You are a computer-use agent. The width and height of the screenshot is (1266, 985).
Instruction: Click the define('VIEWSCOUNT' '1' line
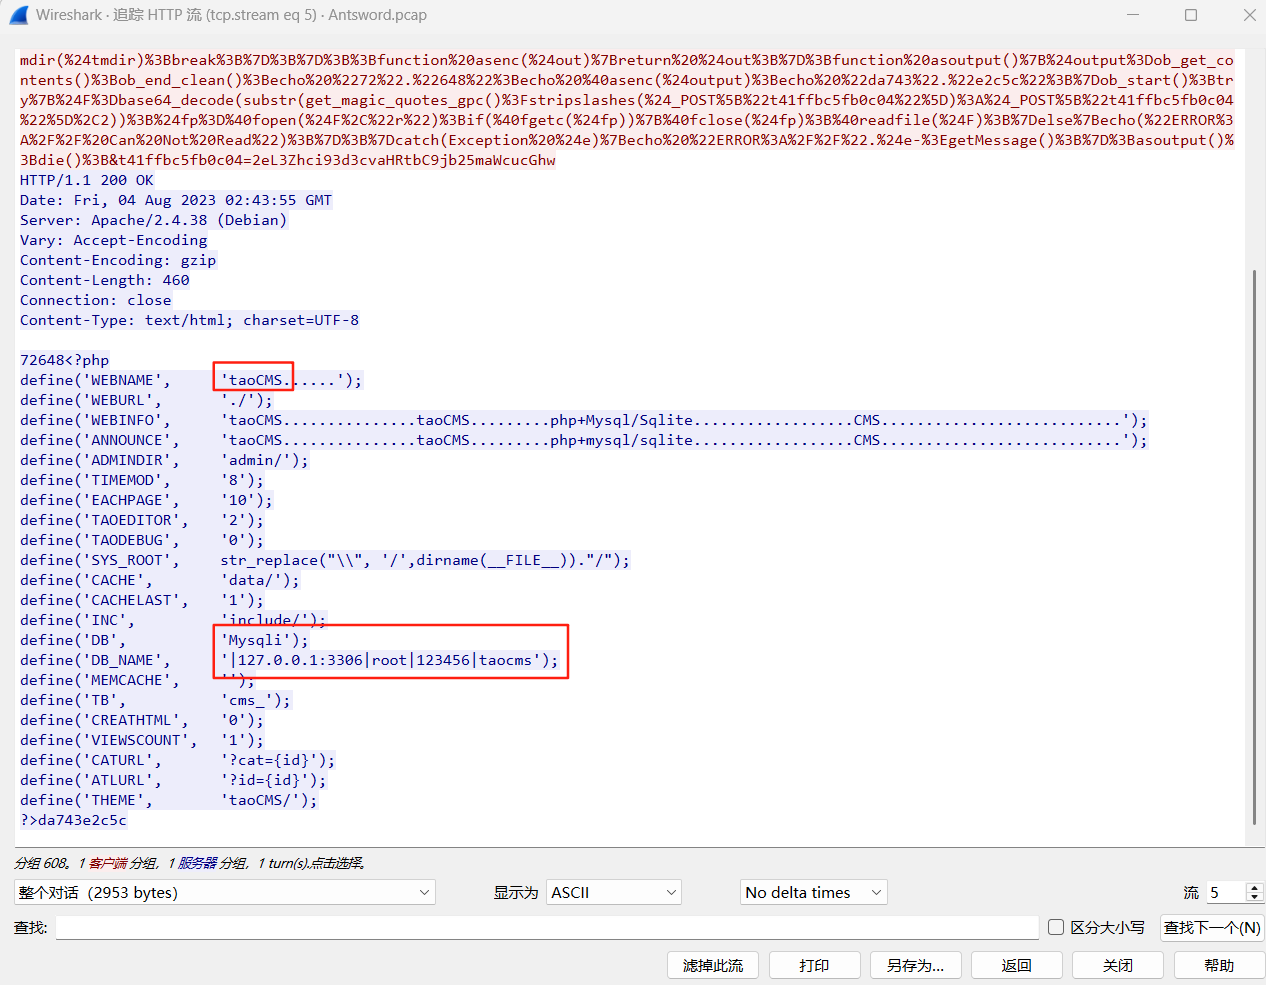pos(142,740)
